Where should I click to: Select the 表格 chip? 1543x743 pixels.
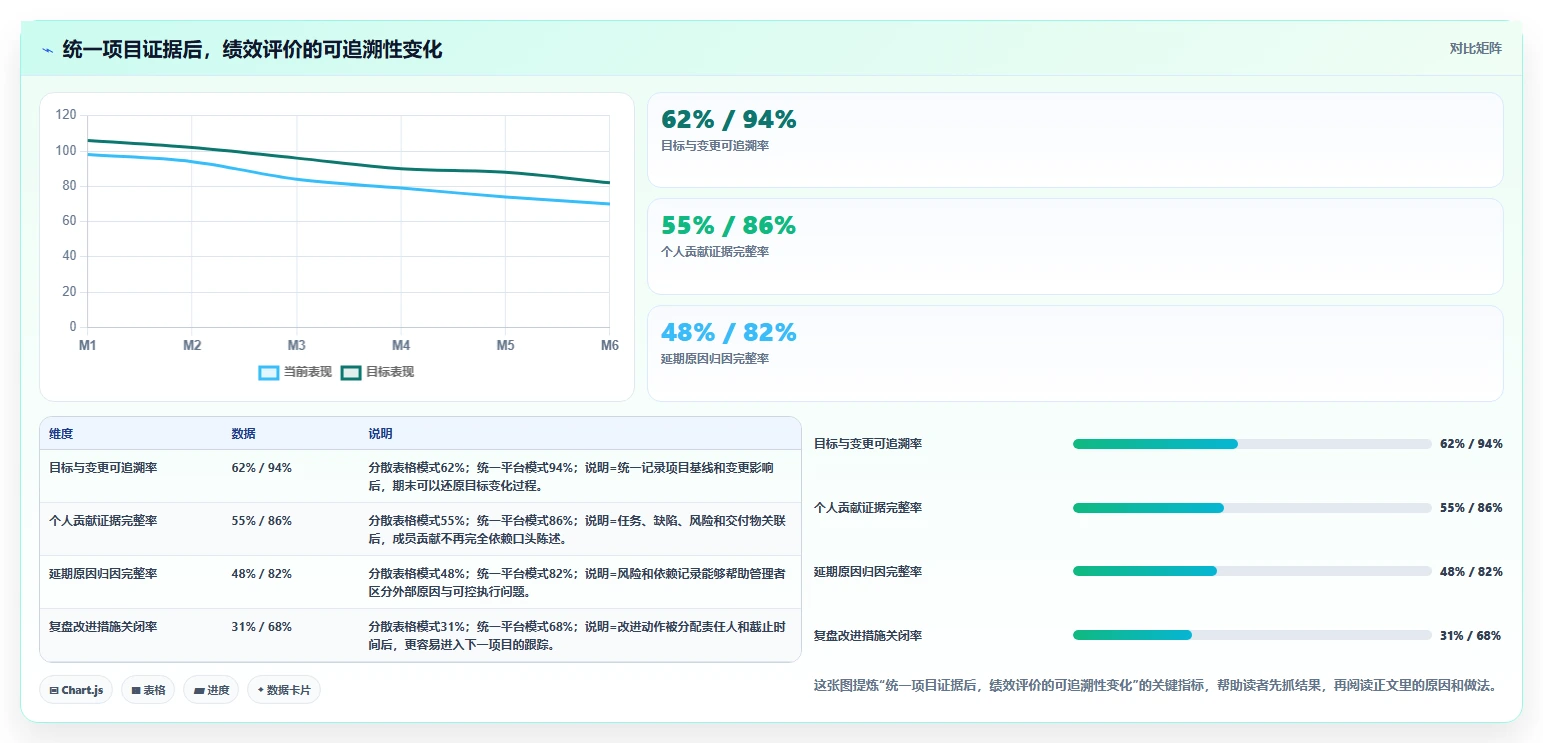click(148, 690)
